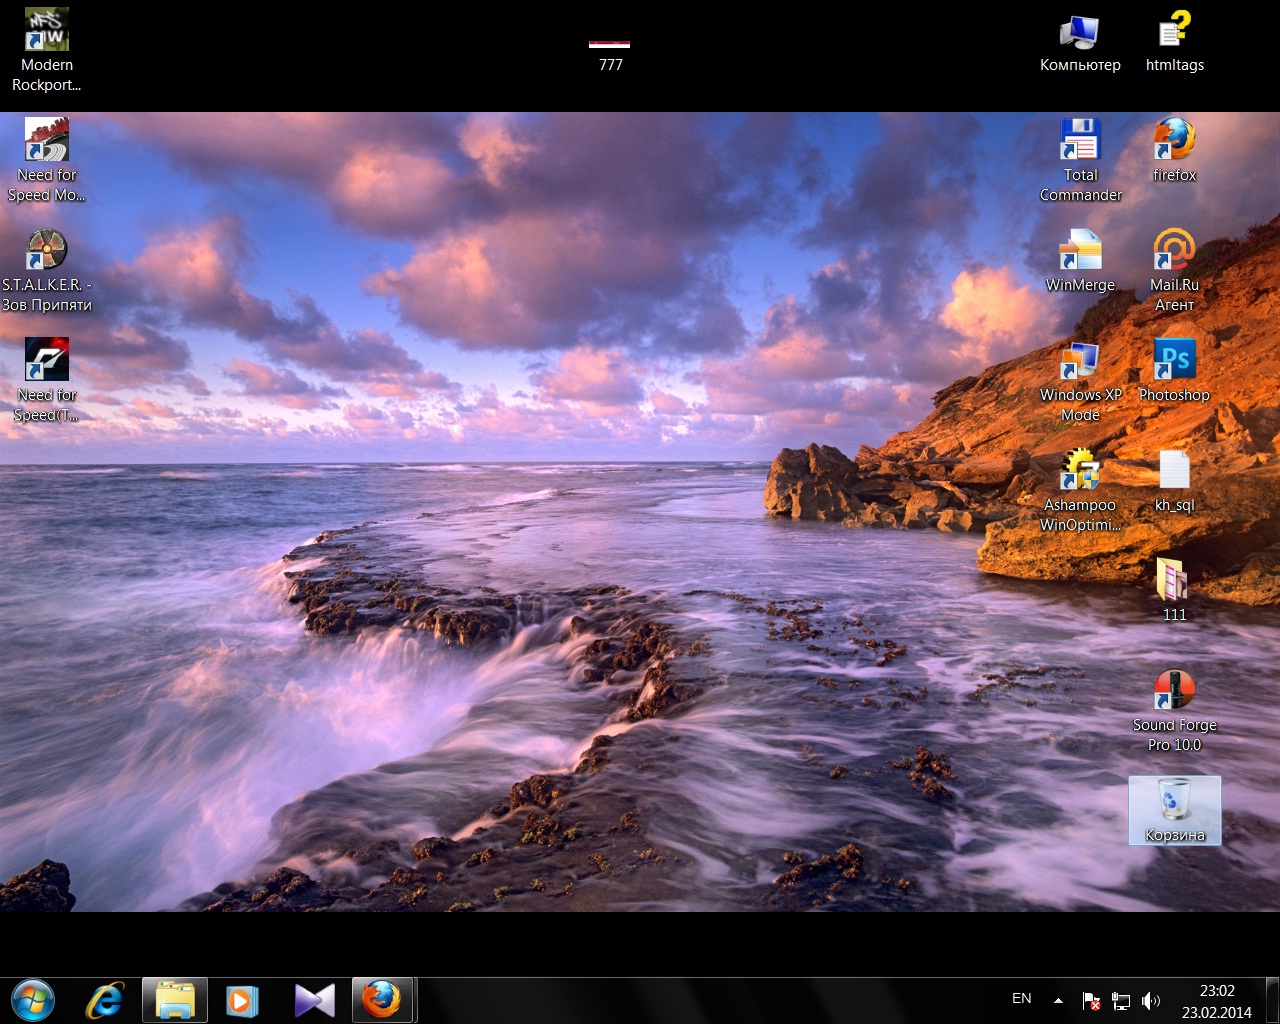Select the kh_sql file on desktop
Viewport: 1280px width, 1024px height.
(x=1174, y=470)
